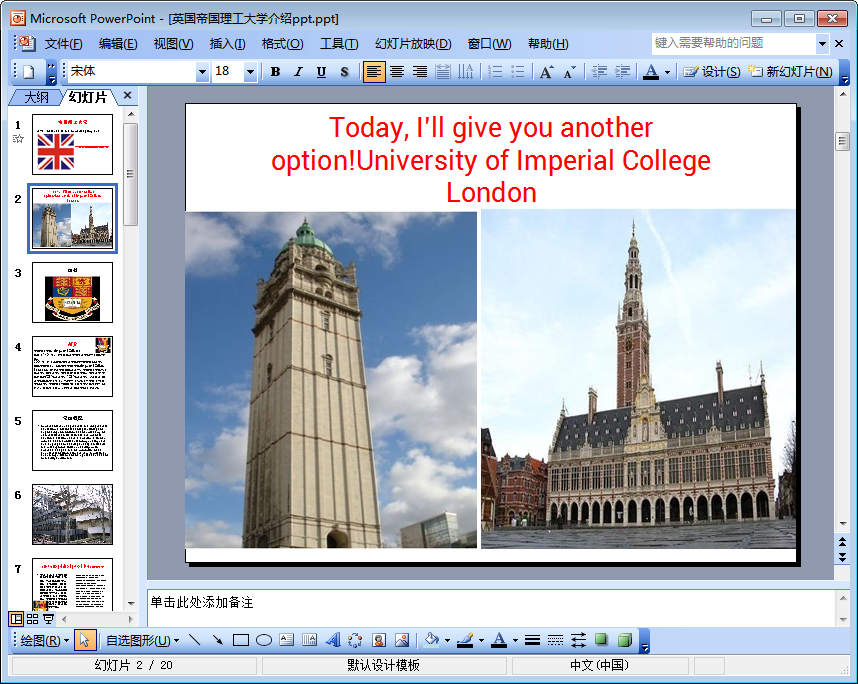Decrease font size with small A icon
This screenshot has height=684, width=858.
(x=569, y=72)
